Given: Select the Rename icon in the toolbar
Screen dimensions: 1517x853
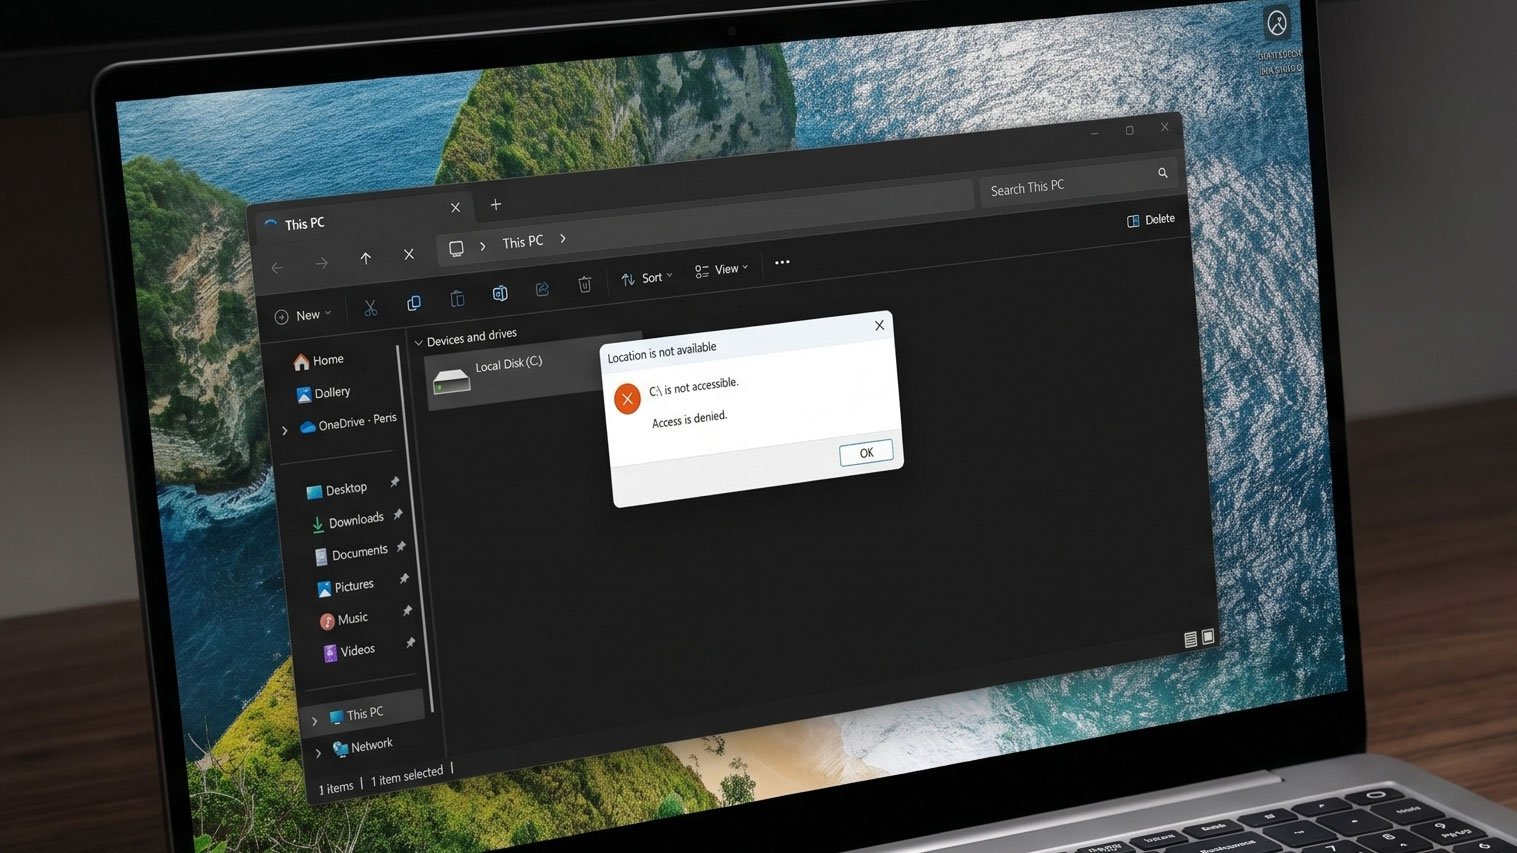Looking at the screenshot, I should 500,293.
